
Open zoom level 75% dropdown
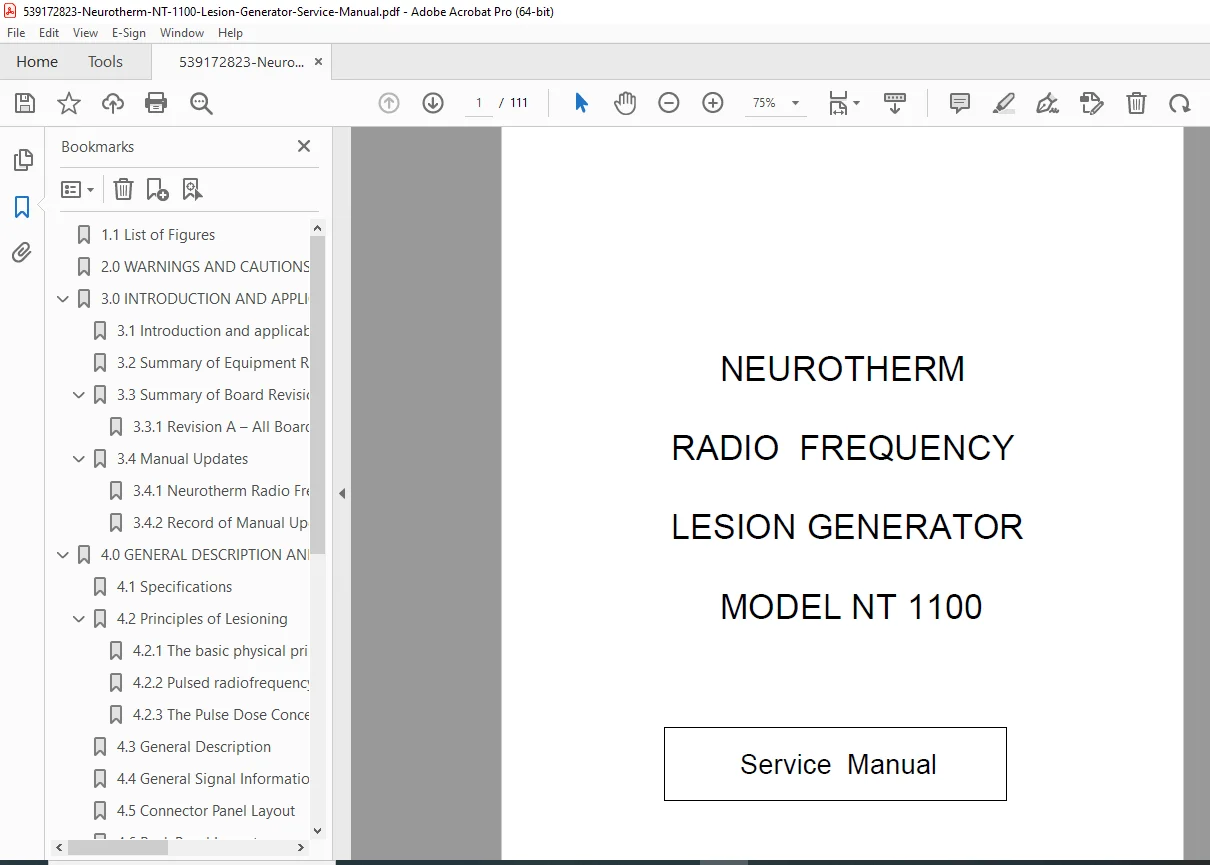tap(796, 103)
